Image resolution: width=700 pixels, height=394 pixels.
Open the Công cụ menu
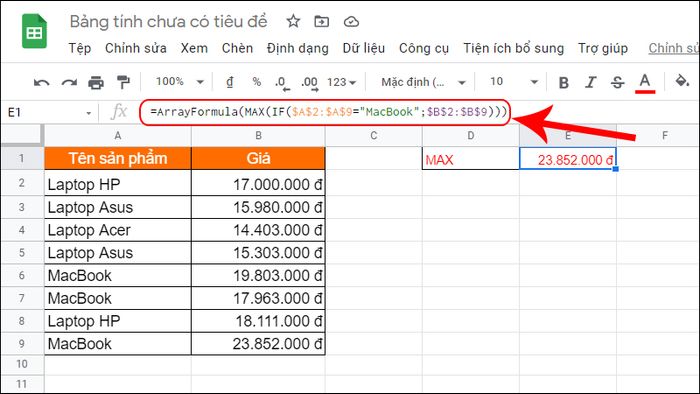[x=424, y=48]
